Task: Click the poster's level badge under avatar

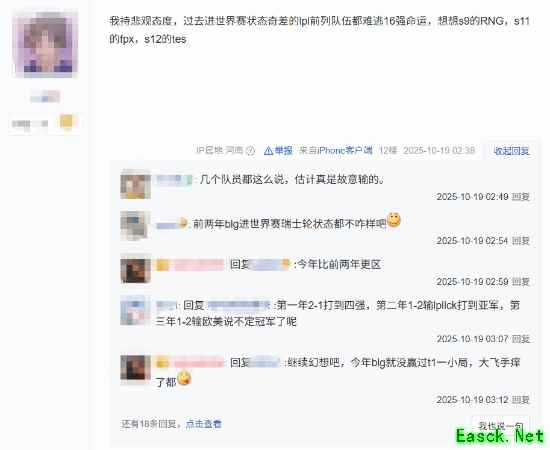Action: 29,124
